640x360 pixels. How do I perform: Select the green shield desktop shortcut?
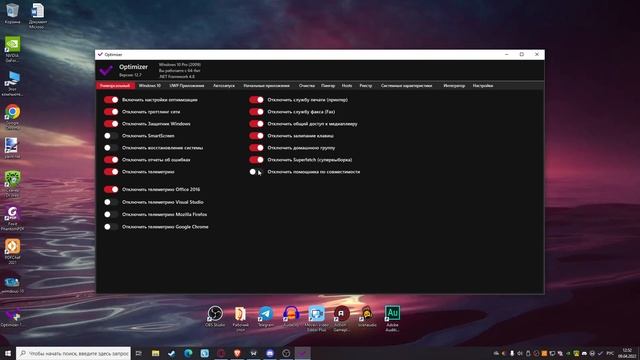click(12, 184)
